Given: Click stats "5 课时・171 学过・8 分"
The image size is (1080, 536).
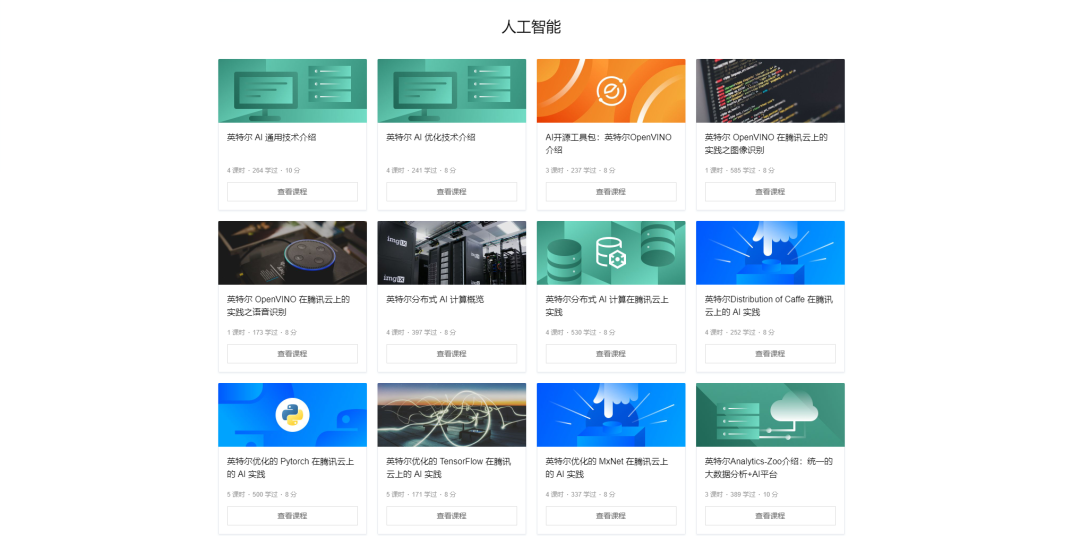Looking at the screenshot, I should click(x=421, y=494).
